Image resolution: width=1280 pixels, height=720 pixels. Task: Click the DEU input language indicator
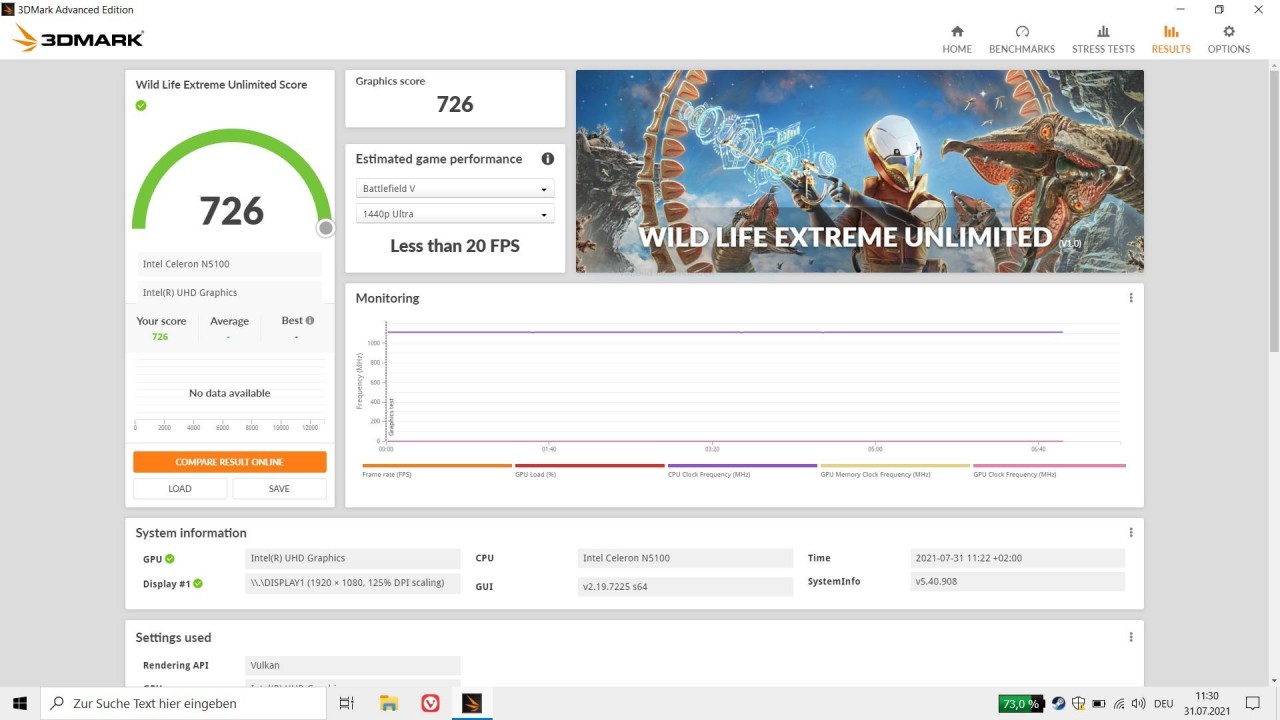tap(1165, 704)
